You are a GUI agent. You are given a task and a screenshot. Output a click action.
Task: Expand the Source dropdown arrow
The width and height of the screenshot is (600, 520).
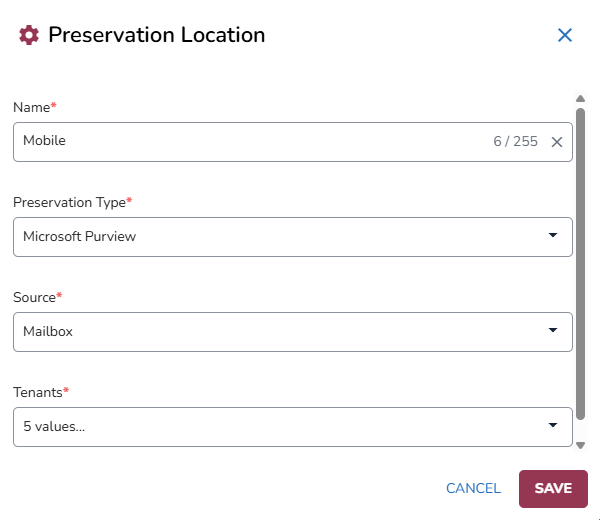click(x=553, y=331)
